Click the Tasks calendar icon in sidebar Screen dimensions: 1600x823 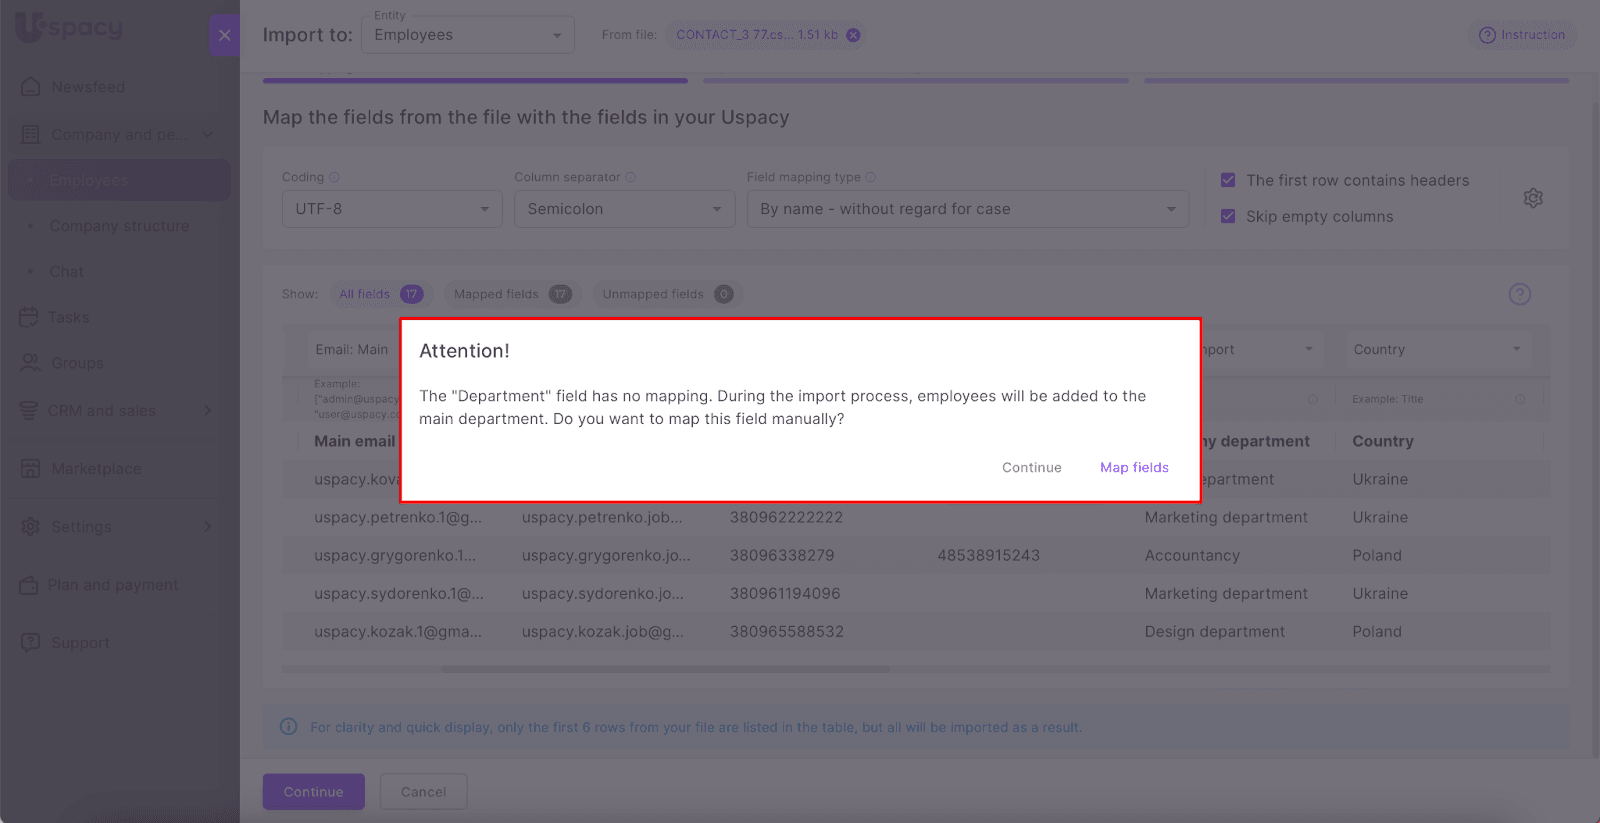point(29,317)
